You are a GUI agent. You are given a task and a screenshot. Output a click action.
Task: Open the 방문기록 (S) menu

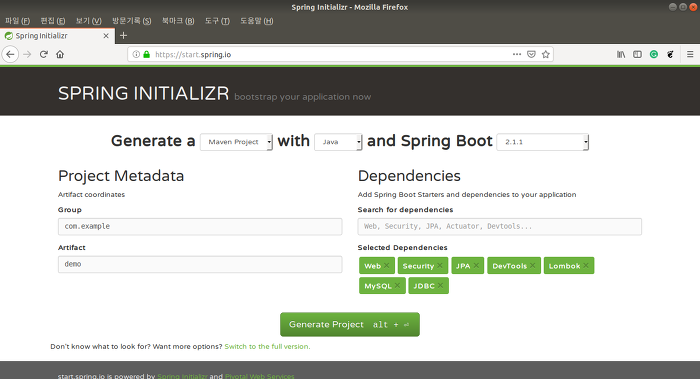[x=131, y=21]
